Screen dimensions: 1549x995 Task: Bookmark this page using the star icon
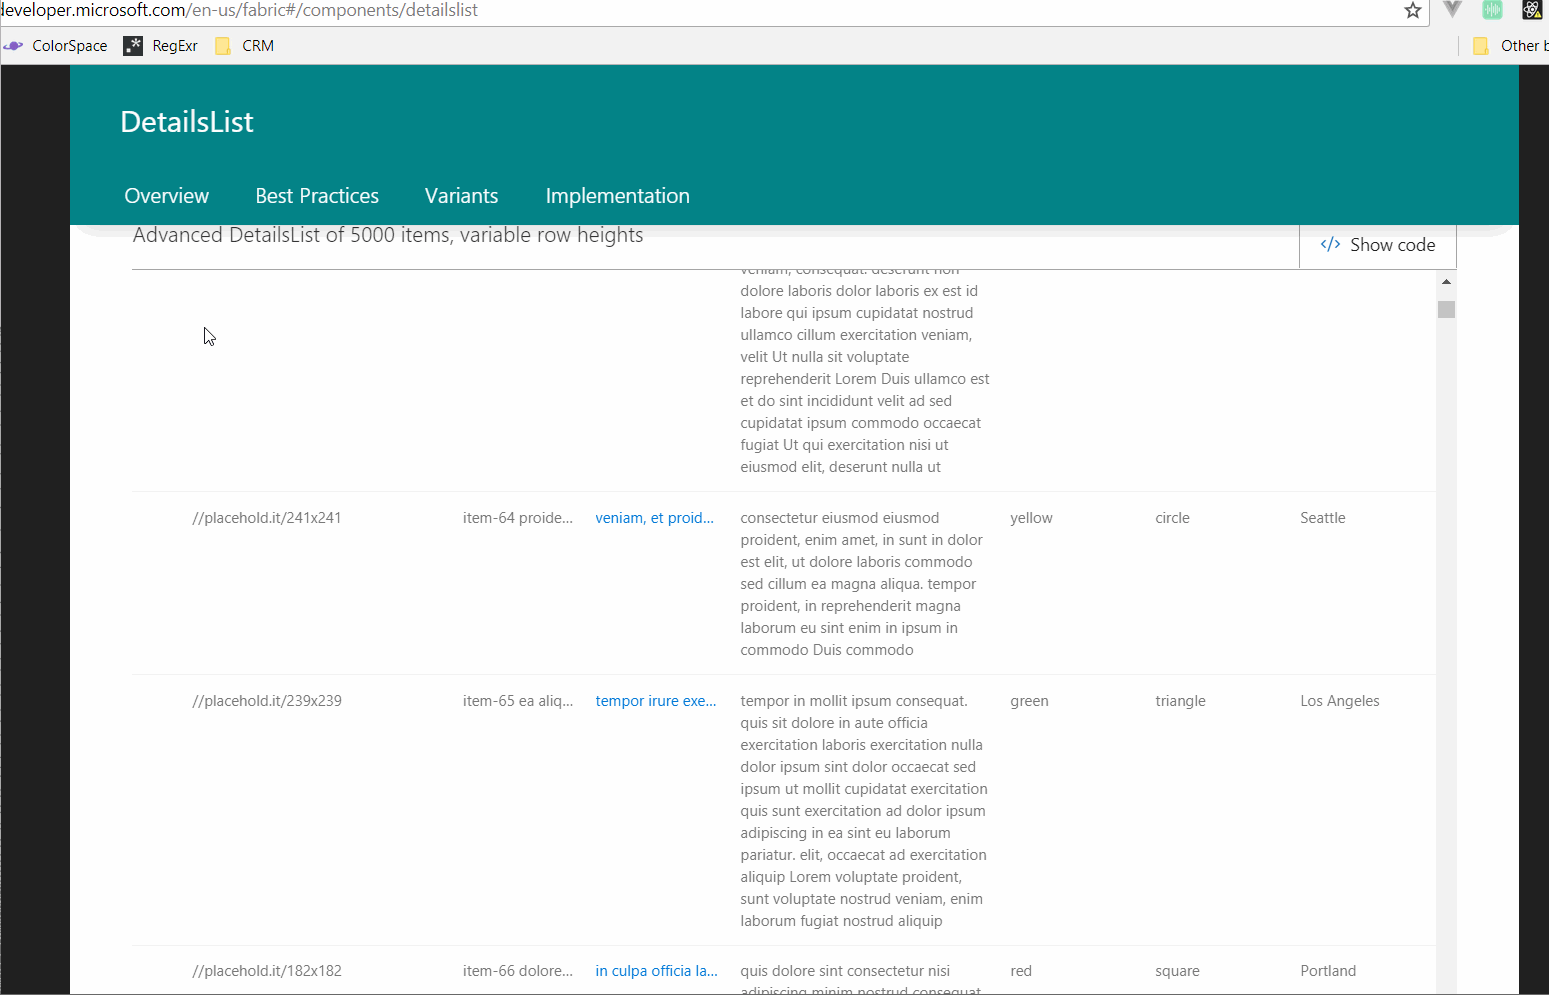(x=1413, y=11)
